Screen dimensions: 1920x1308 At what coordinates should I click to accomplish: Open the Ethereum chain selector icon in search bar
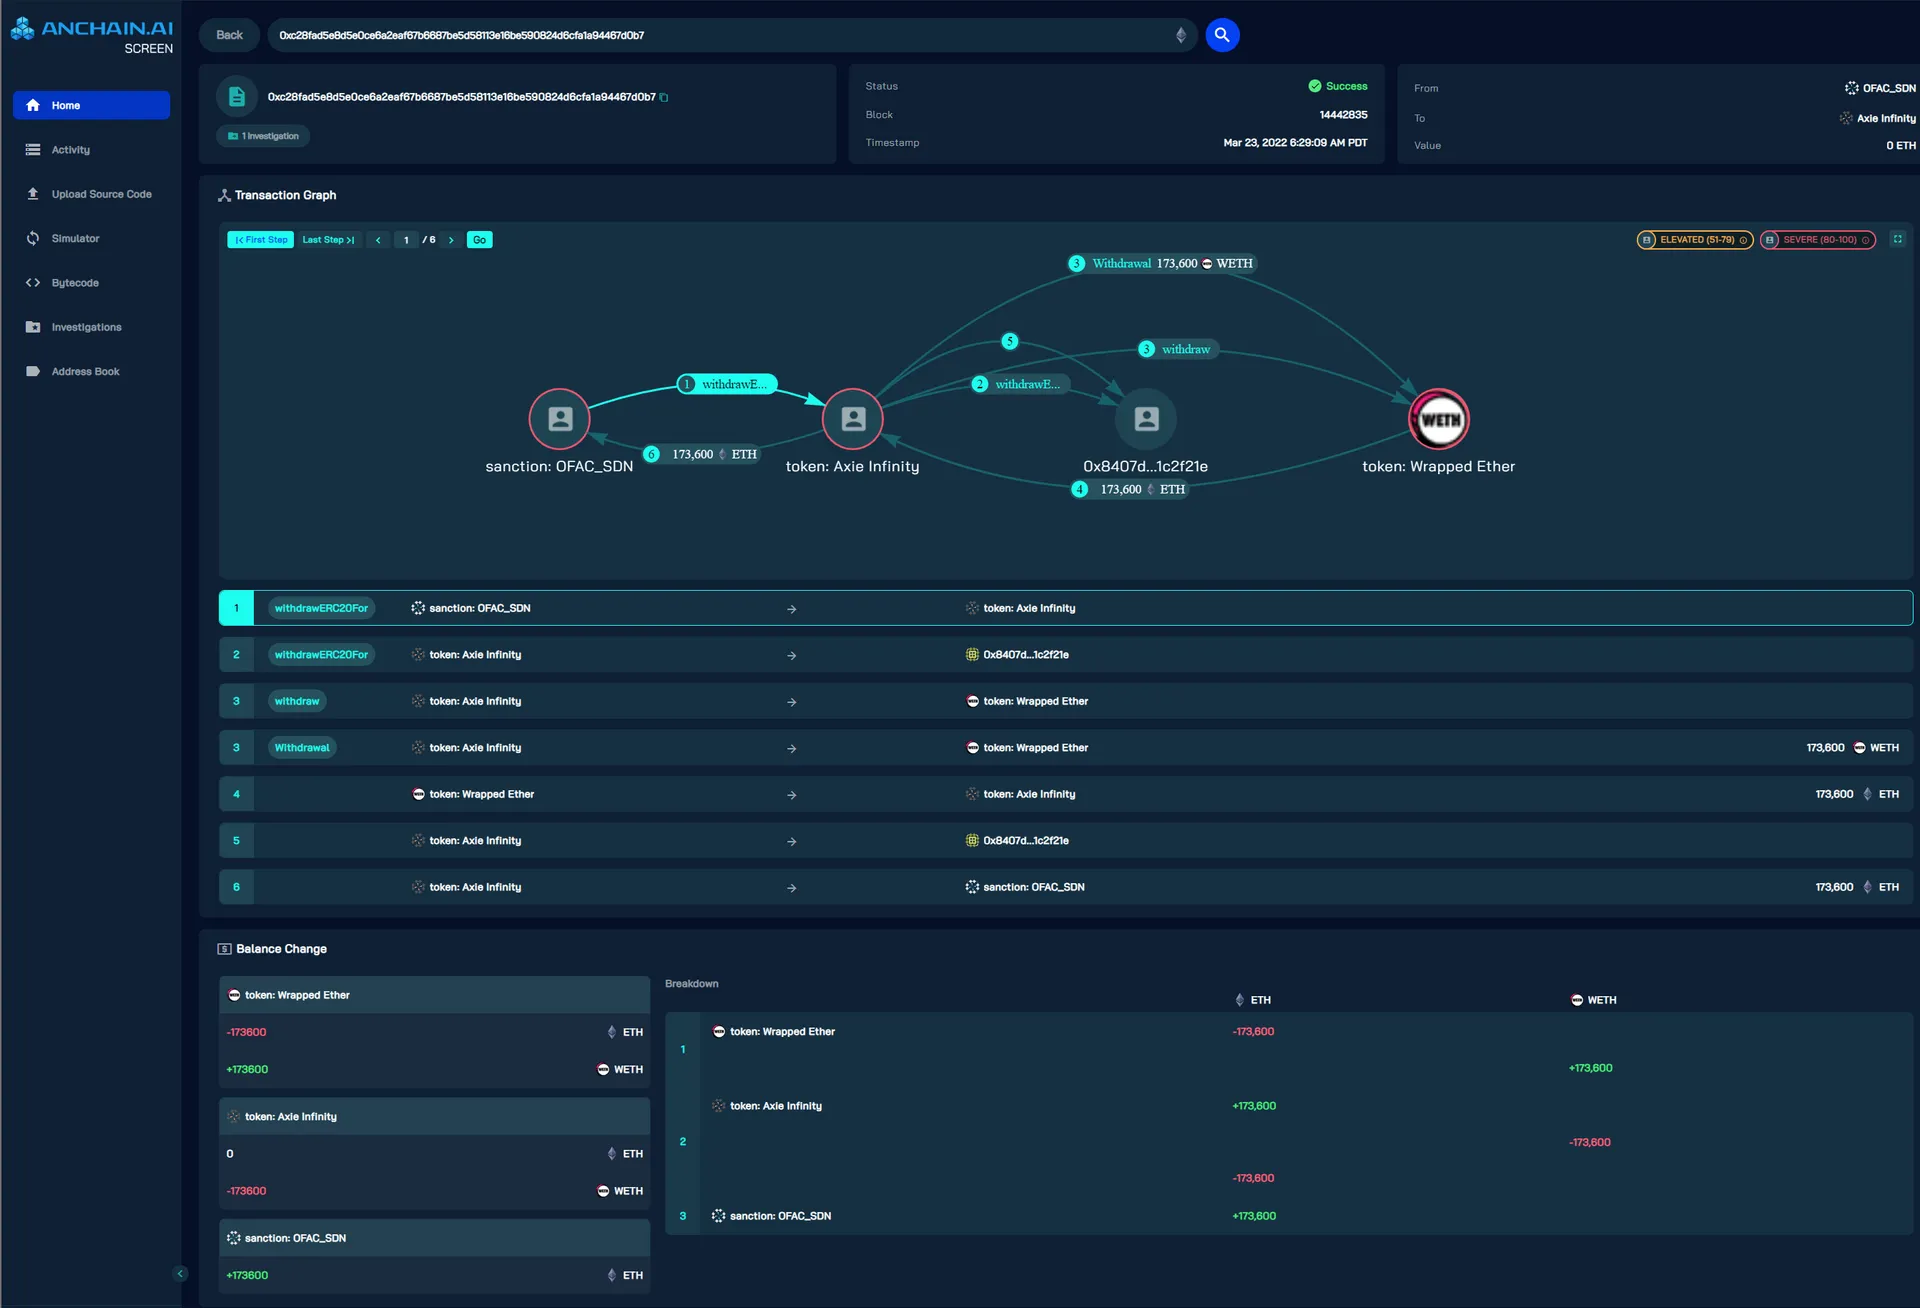(x=1181, y=35)
